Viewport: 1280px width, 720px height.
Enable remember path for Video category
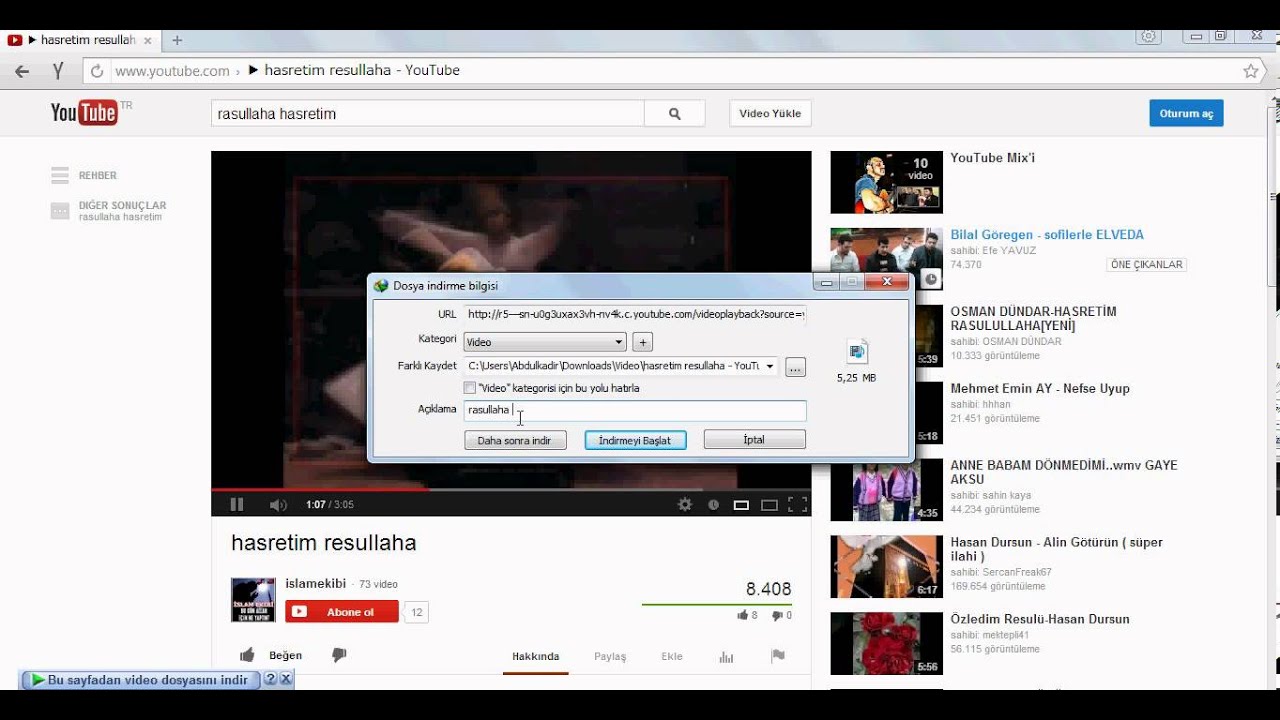click(x=470, y=388)
